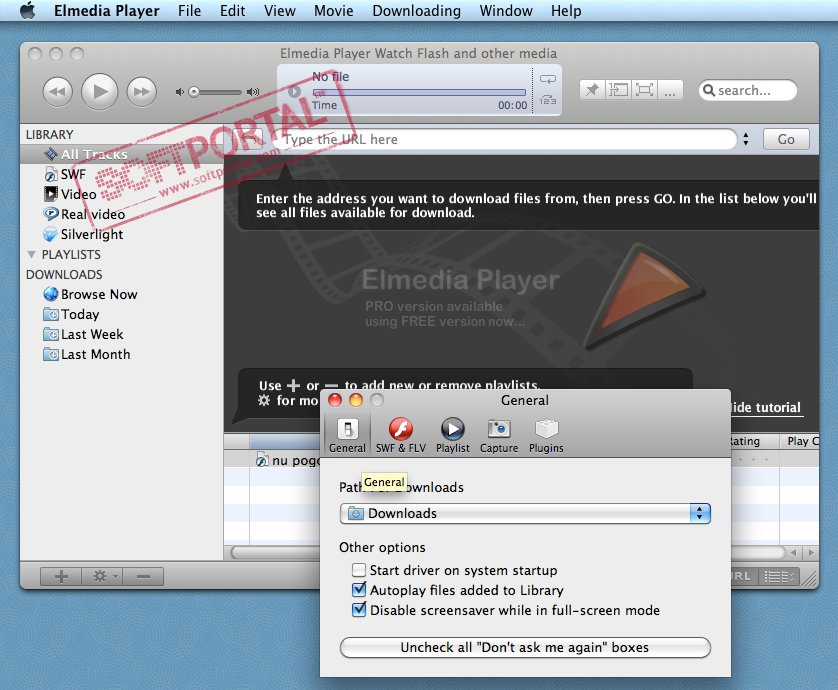Click the URL address field
This screenshot has width=838, height=690.
tap(505, 139)
